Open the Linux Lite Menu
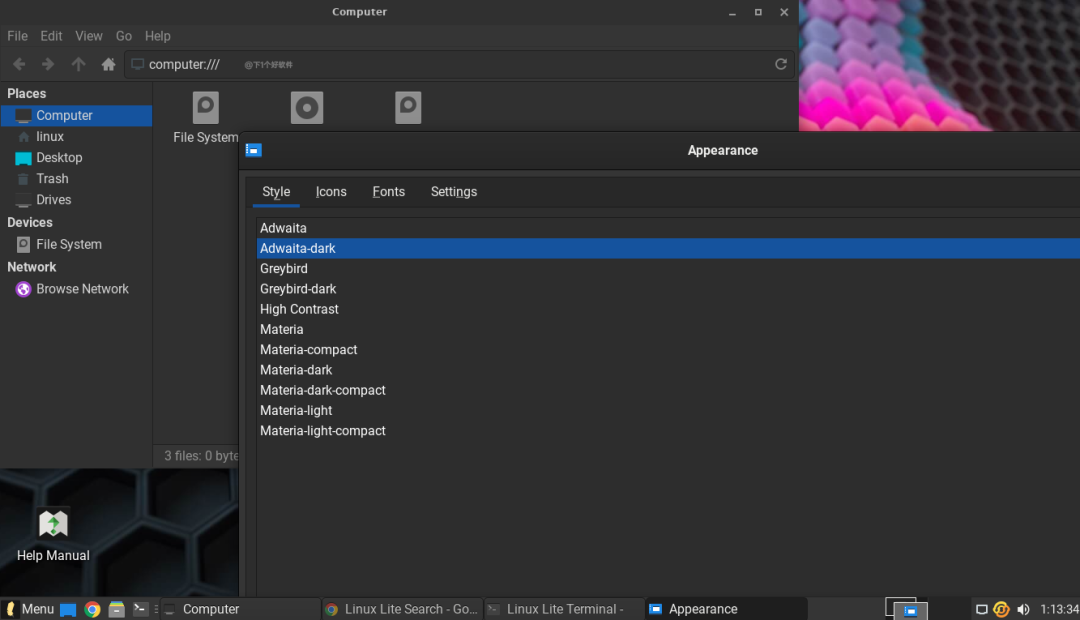 [x=30, y=608]
